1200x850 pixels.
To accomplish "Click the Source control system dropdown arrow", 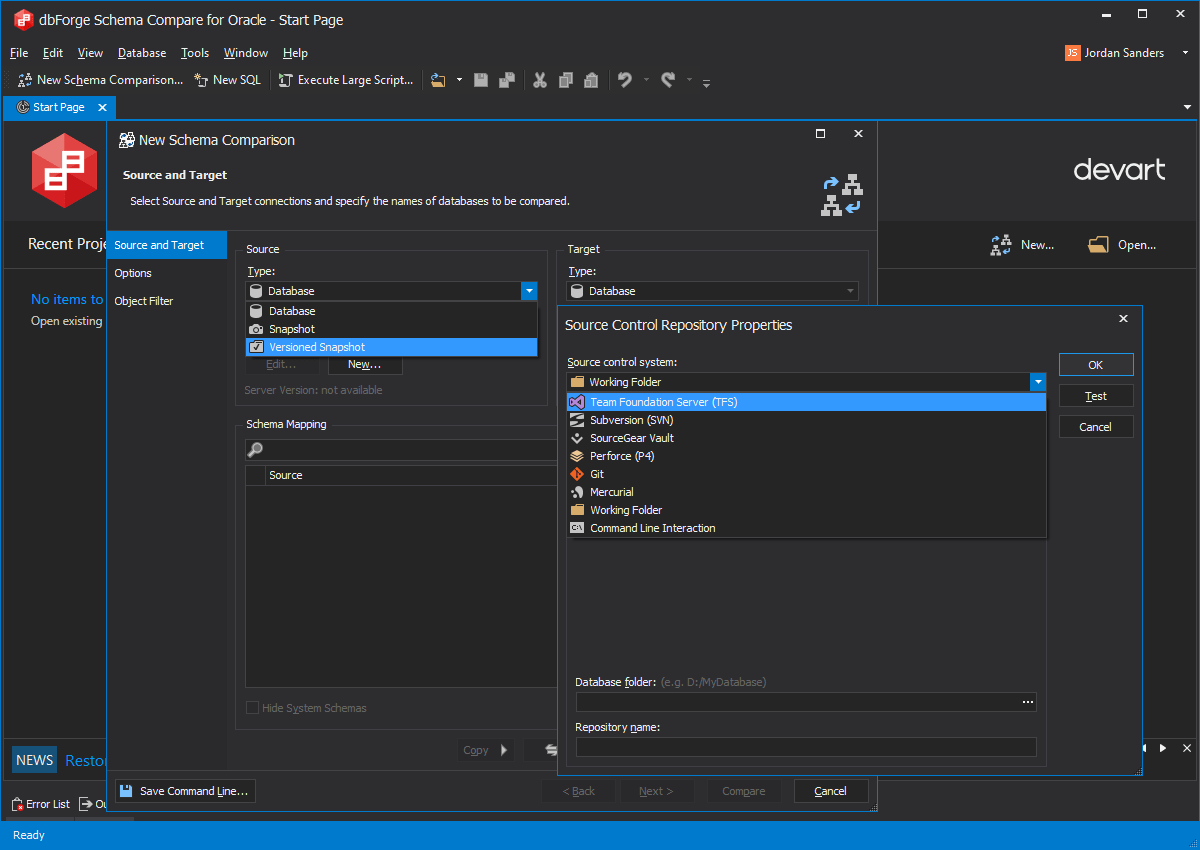I will tap(1038, 382).
